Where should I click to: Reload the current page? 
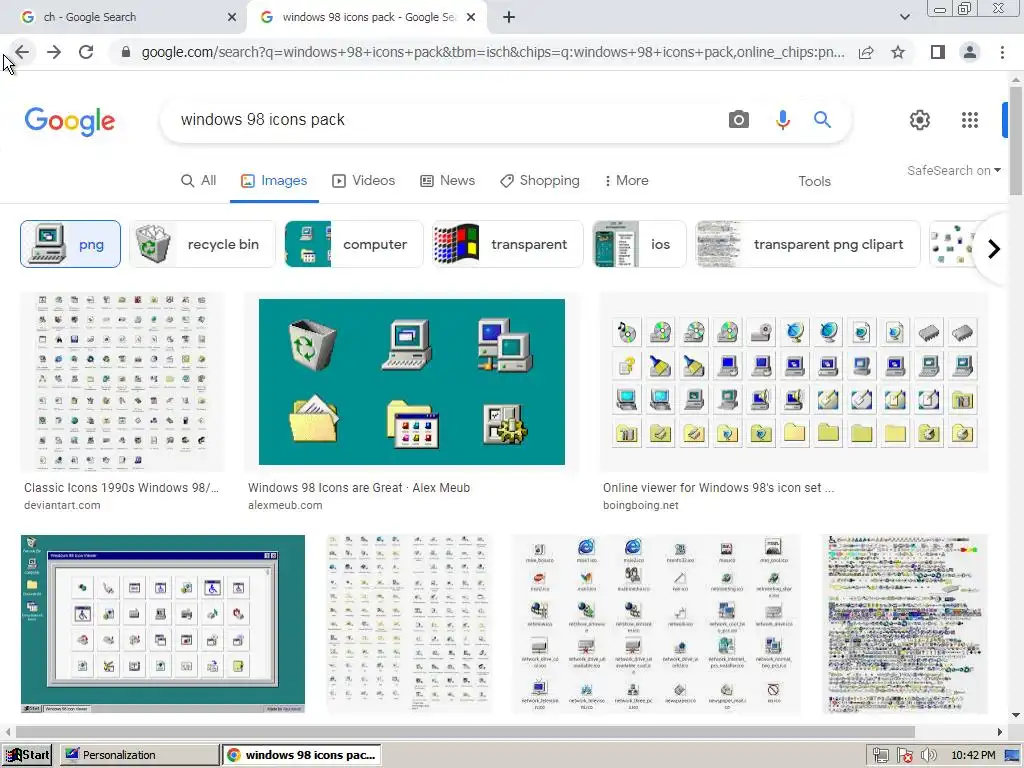click(86, 52)
